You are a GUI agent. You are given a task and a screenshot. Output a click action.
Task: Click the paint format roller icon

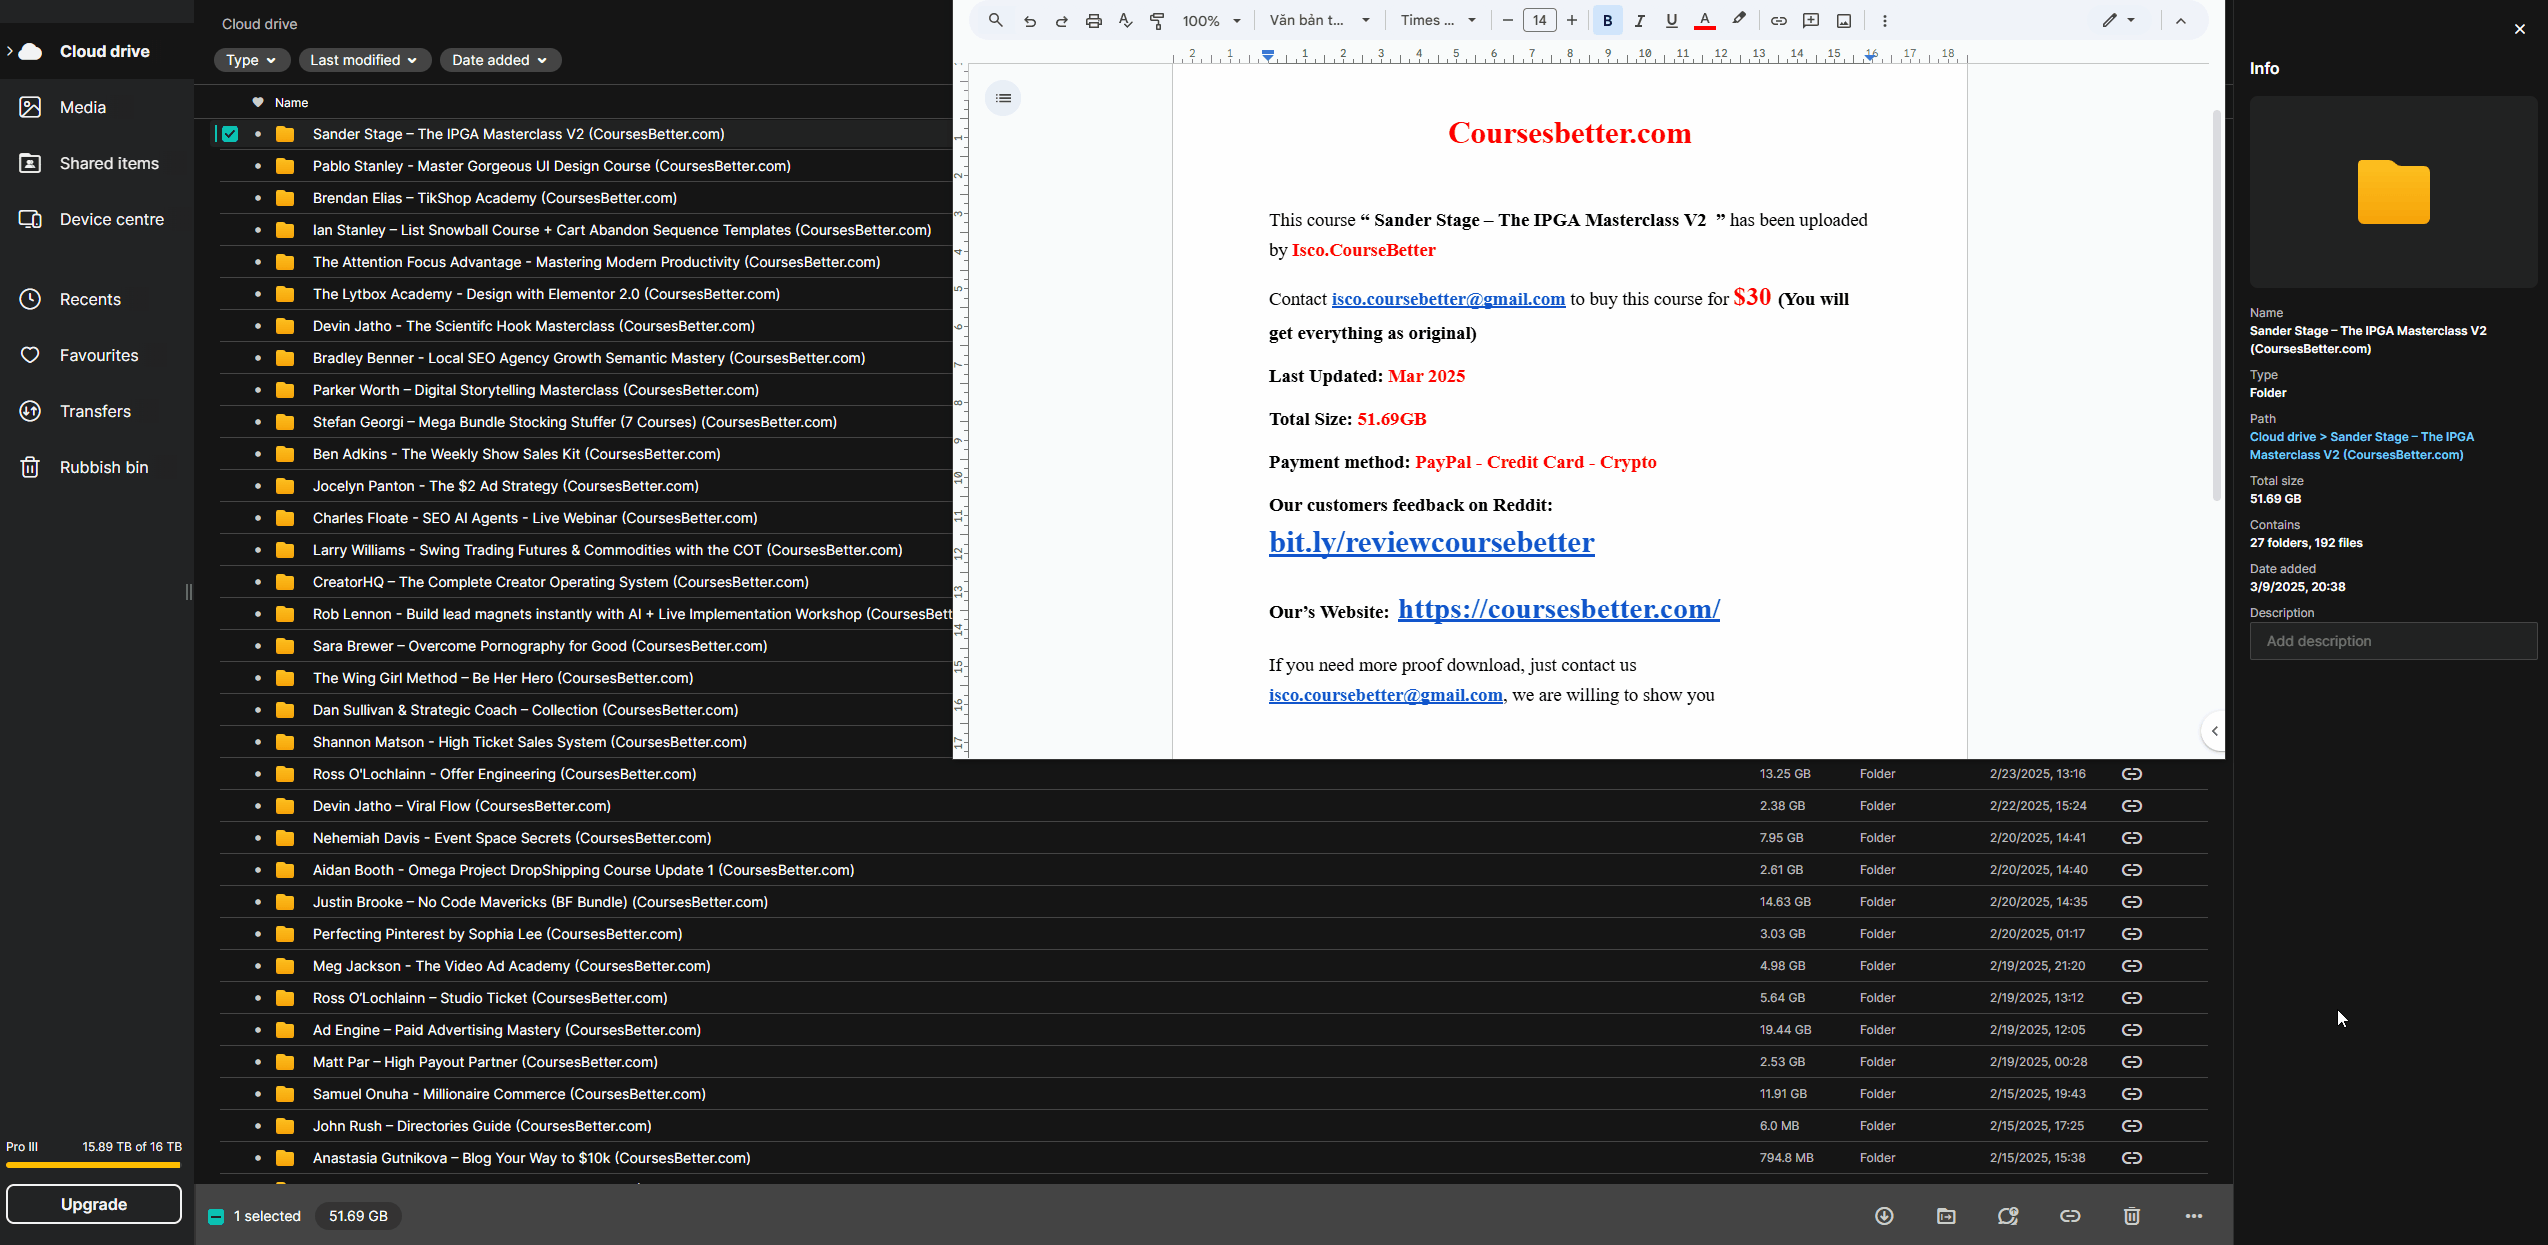[1157, 20]
